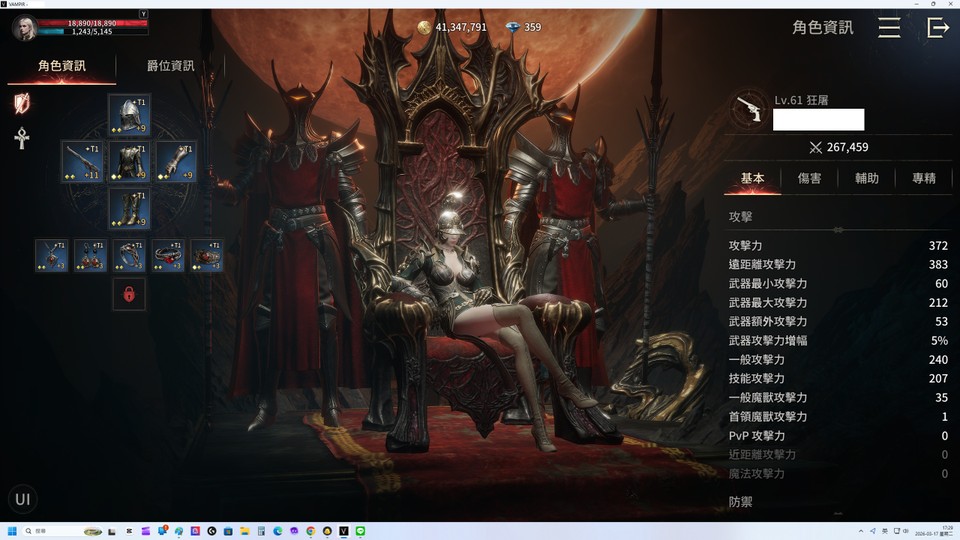Open the Windows Start menu
The width and height of the screenshot is (960, 540).
(x=12, y=531)
